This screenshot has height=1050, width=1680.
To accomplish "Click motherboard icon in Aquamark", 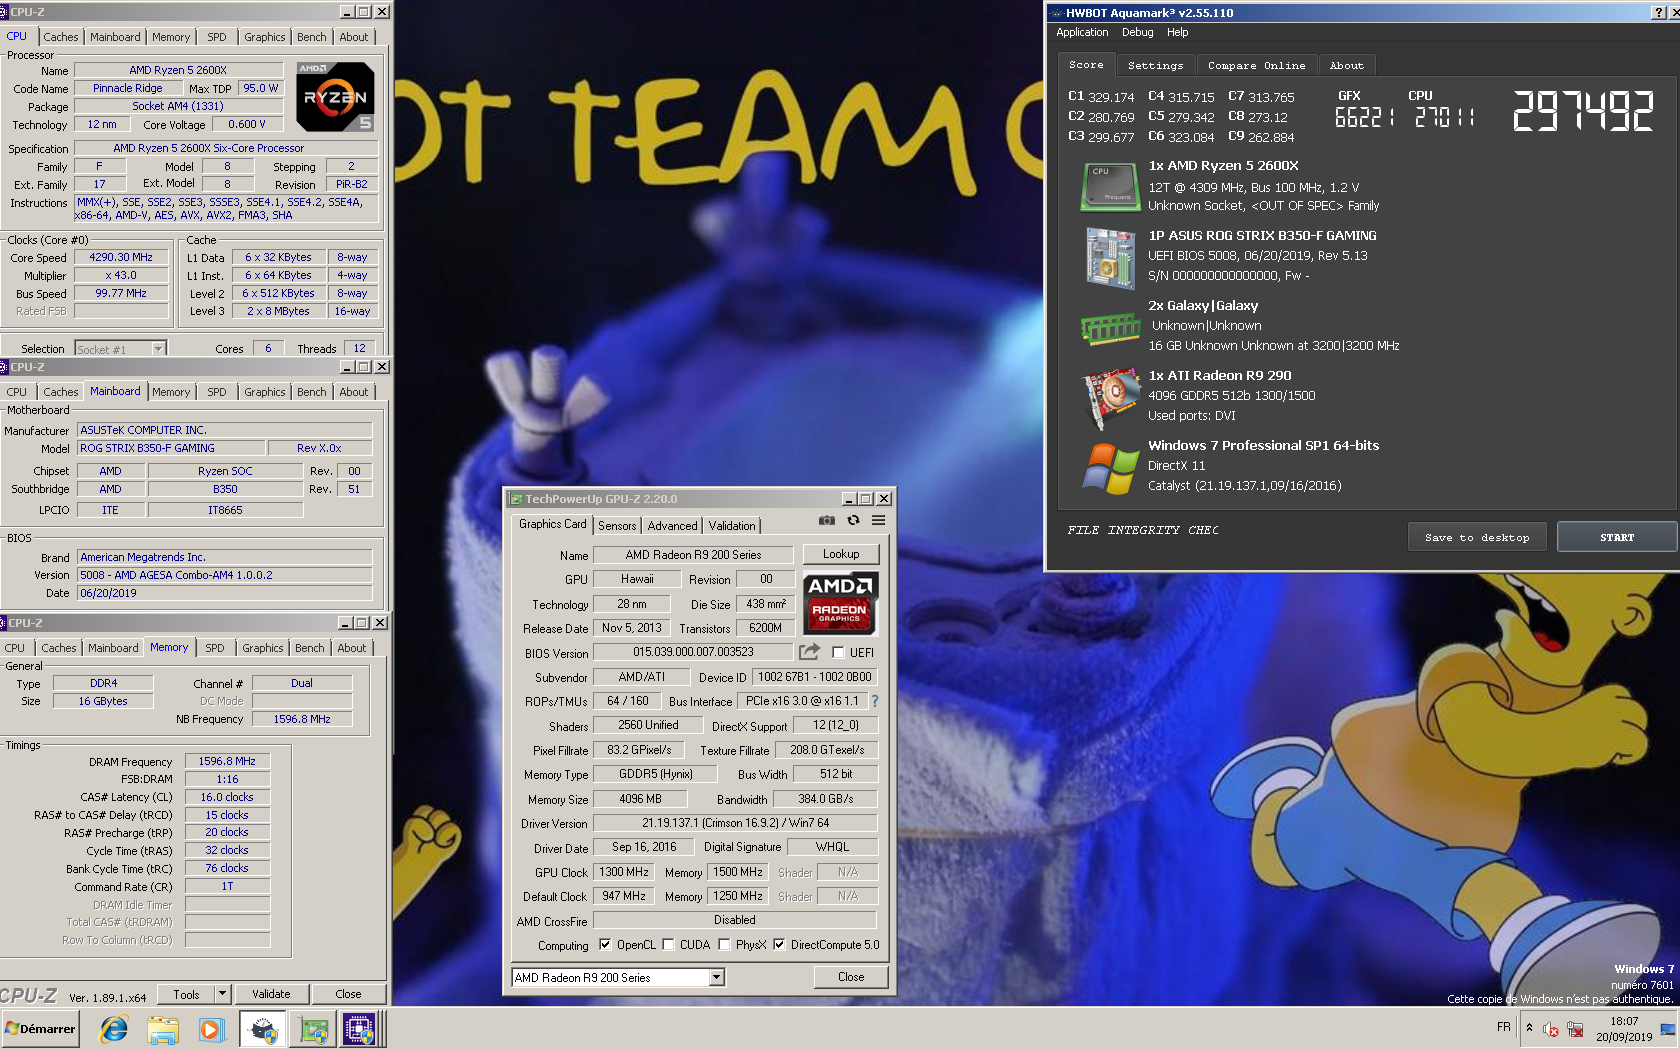I will point(1110,257).
